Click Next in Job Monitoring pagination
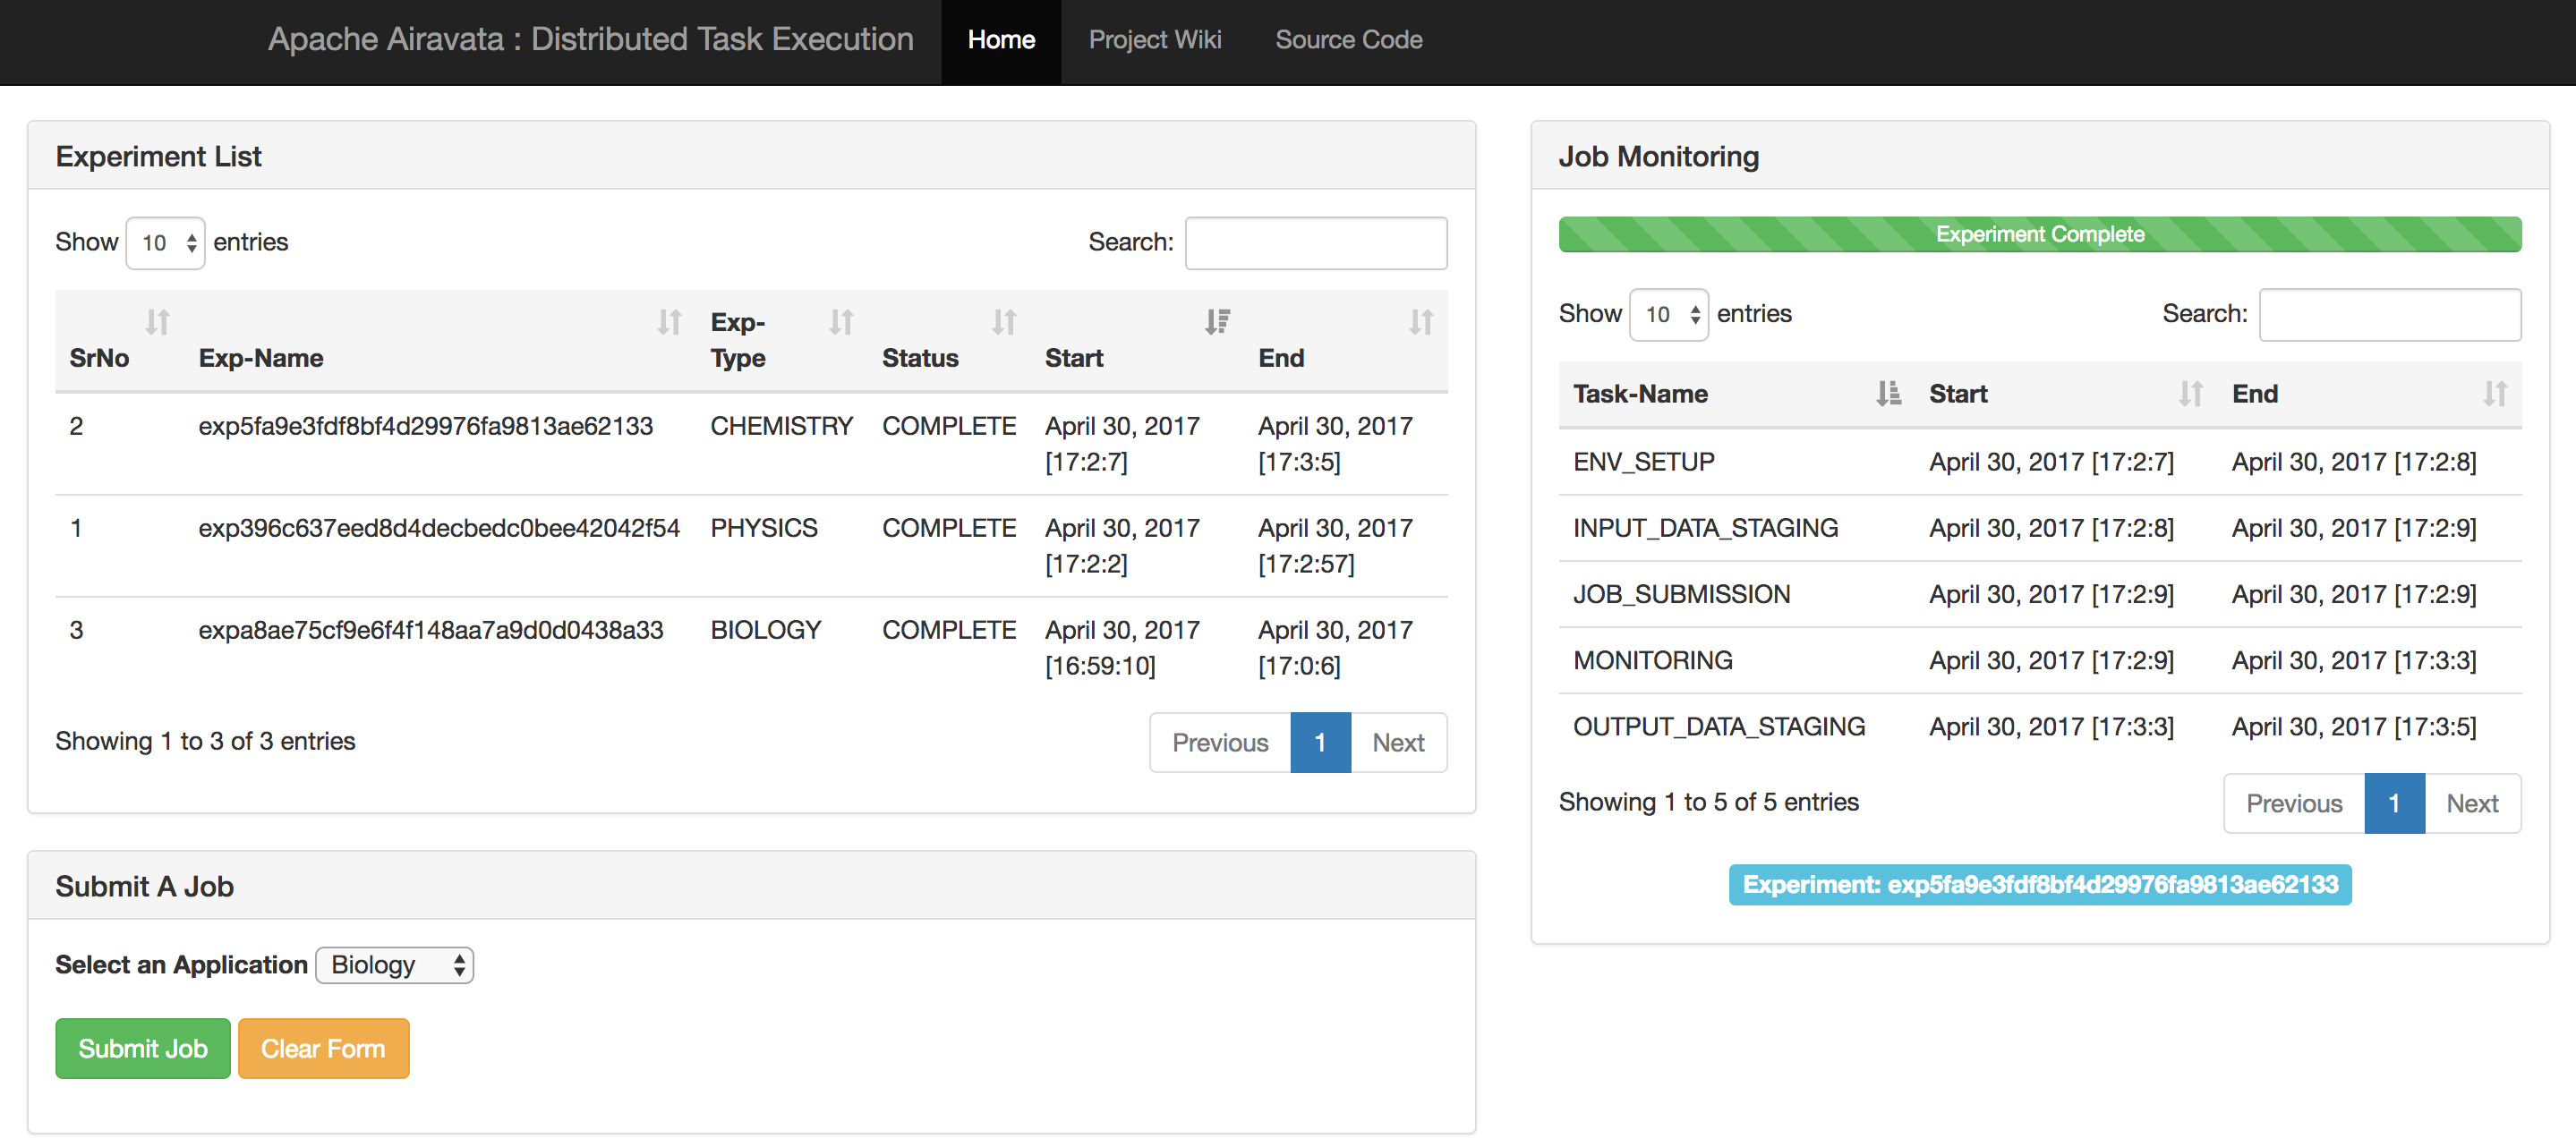The height and width of the screenshot is (1147, 2576). (x=2472, y=804)
